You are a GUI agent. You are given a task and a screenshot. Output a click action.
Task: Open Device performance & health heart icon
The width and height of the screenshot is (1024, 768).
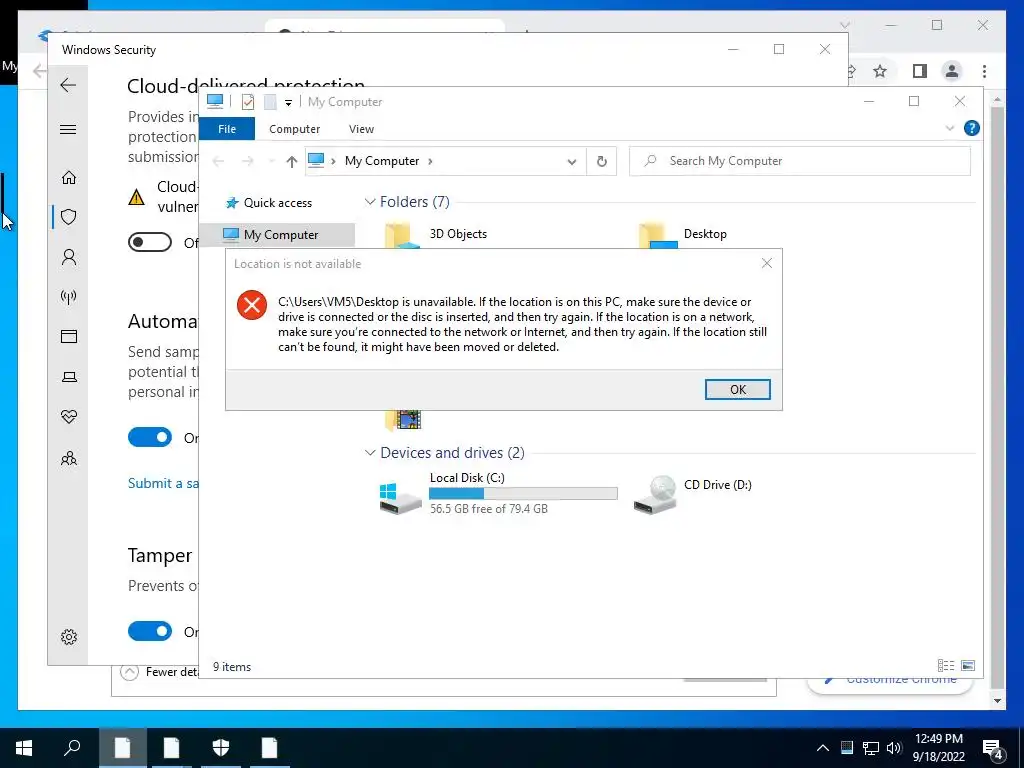click(69, 417)
